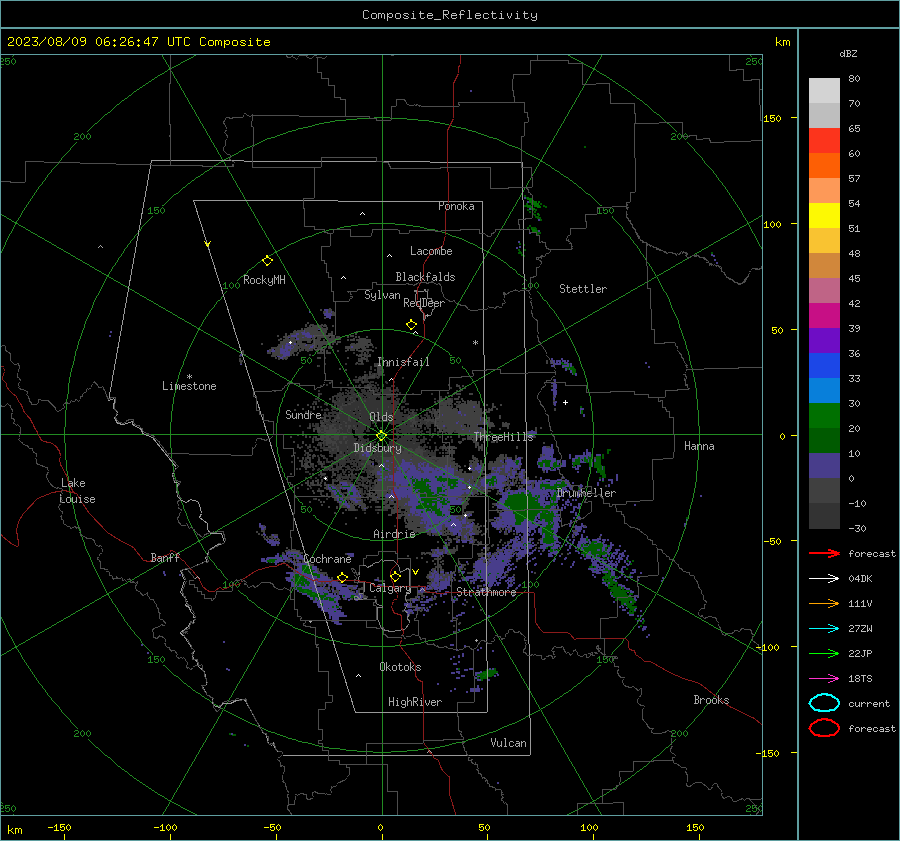Click the 51 dBZ yellow color swatch
The height and width of the screenshot is (841, 900).
pos(824,215)
